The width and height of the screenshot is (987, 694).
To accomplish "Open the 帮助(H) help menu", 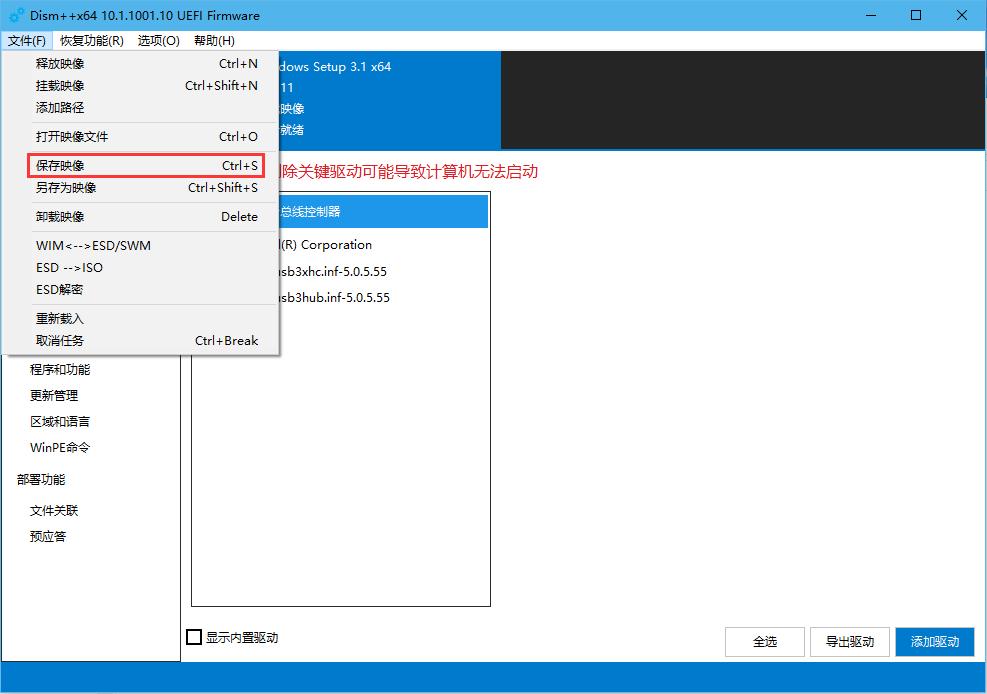I will click(x=213, y=41).
